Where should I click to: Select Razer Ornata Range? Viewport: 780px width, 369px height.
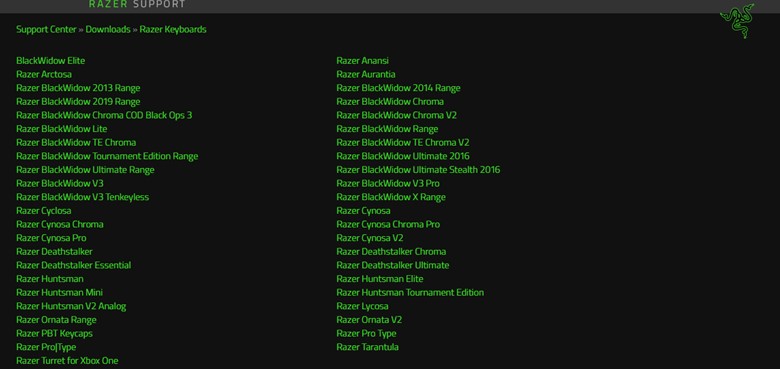click(56, 320)
